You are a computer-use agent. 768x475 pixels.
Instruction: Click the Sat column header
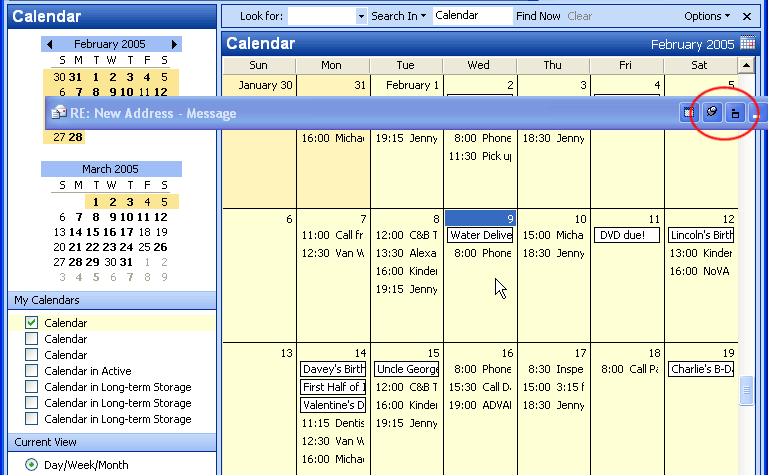click(x=699, y=65)
